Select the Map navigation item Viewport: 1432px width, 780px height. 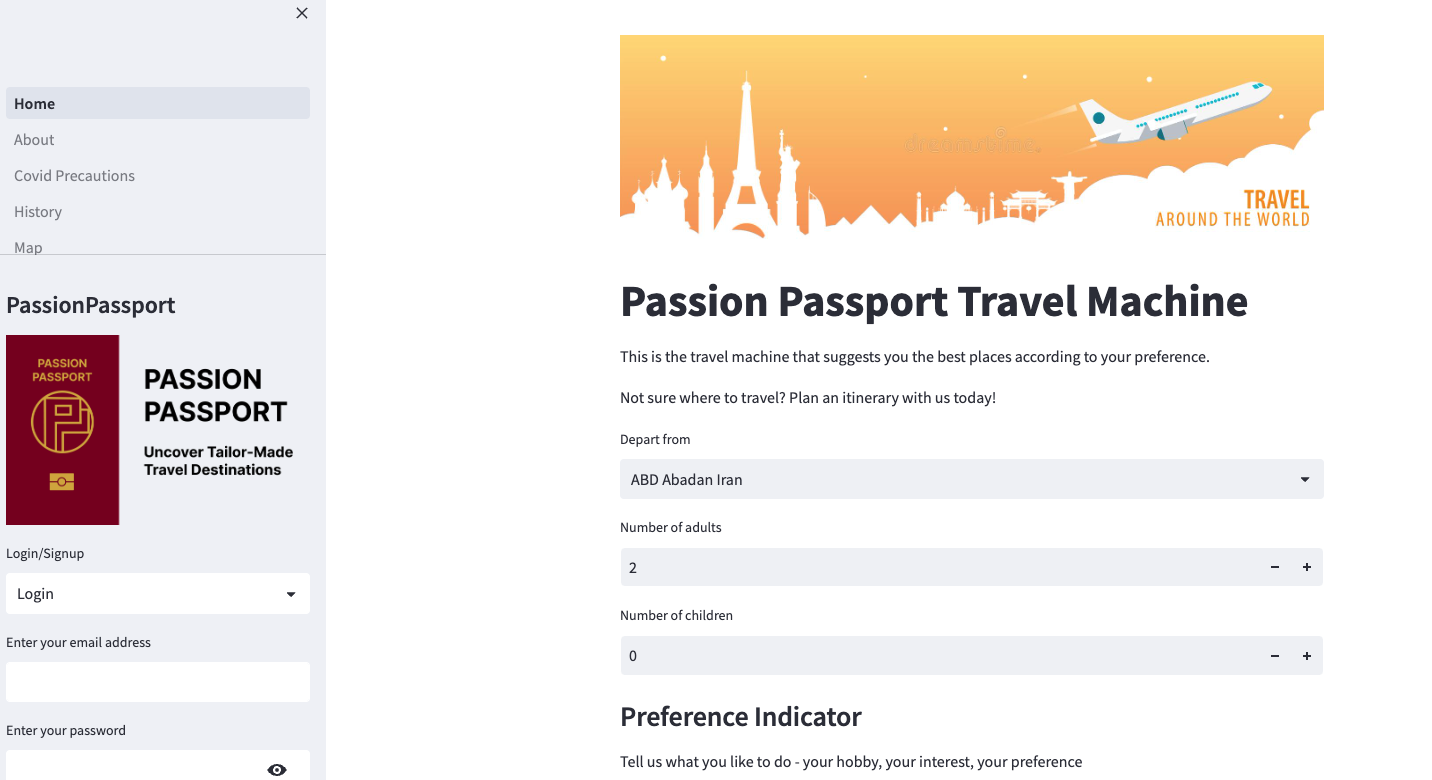(x=28, y=245)
